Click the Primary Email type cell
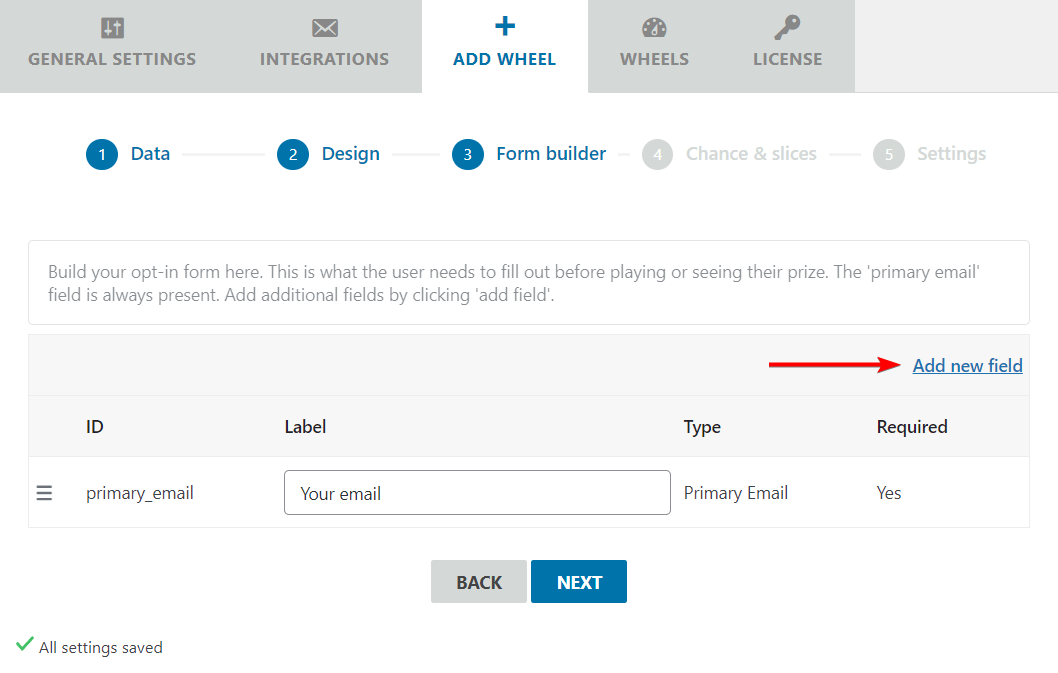 [x=735, y=493]
